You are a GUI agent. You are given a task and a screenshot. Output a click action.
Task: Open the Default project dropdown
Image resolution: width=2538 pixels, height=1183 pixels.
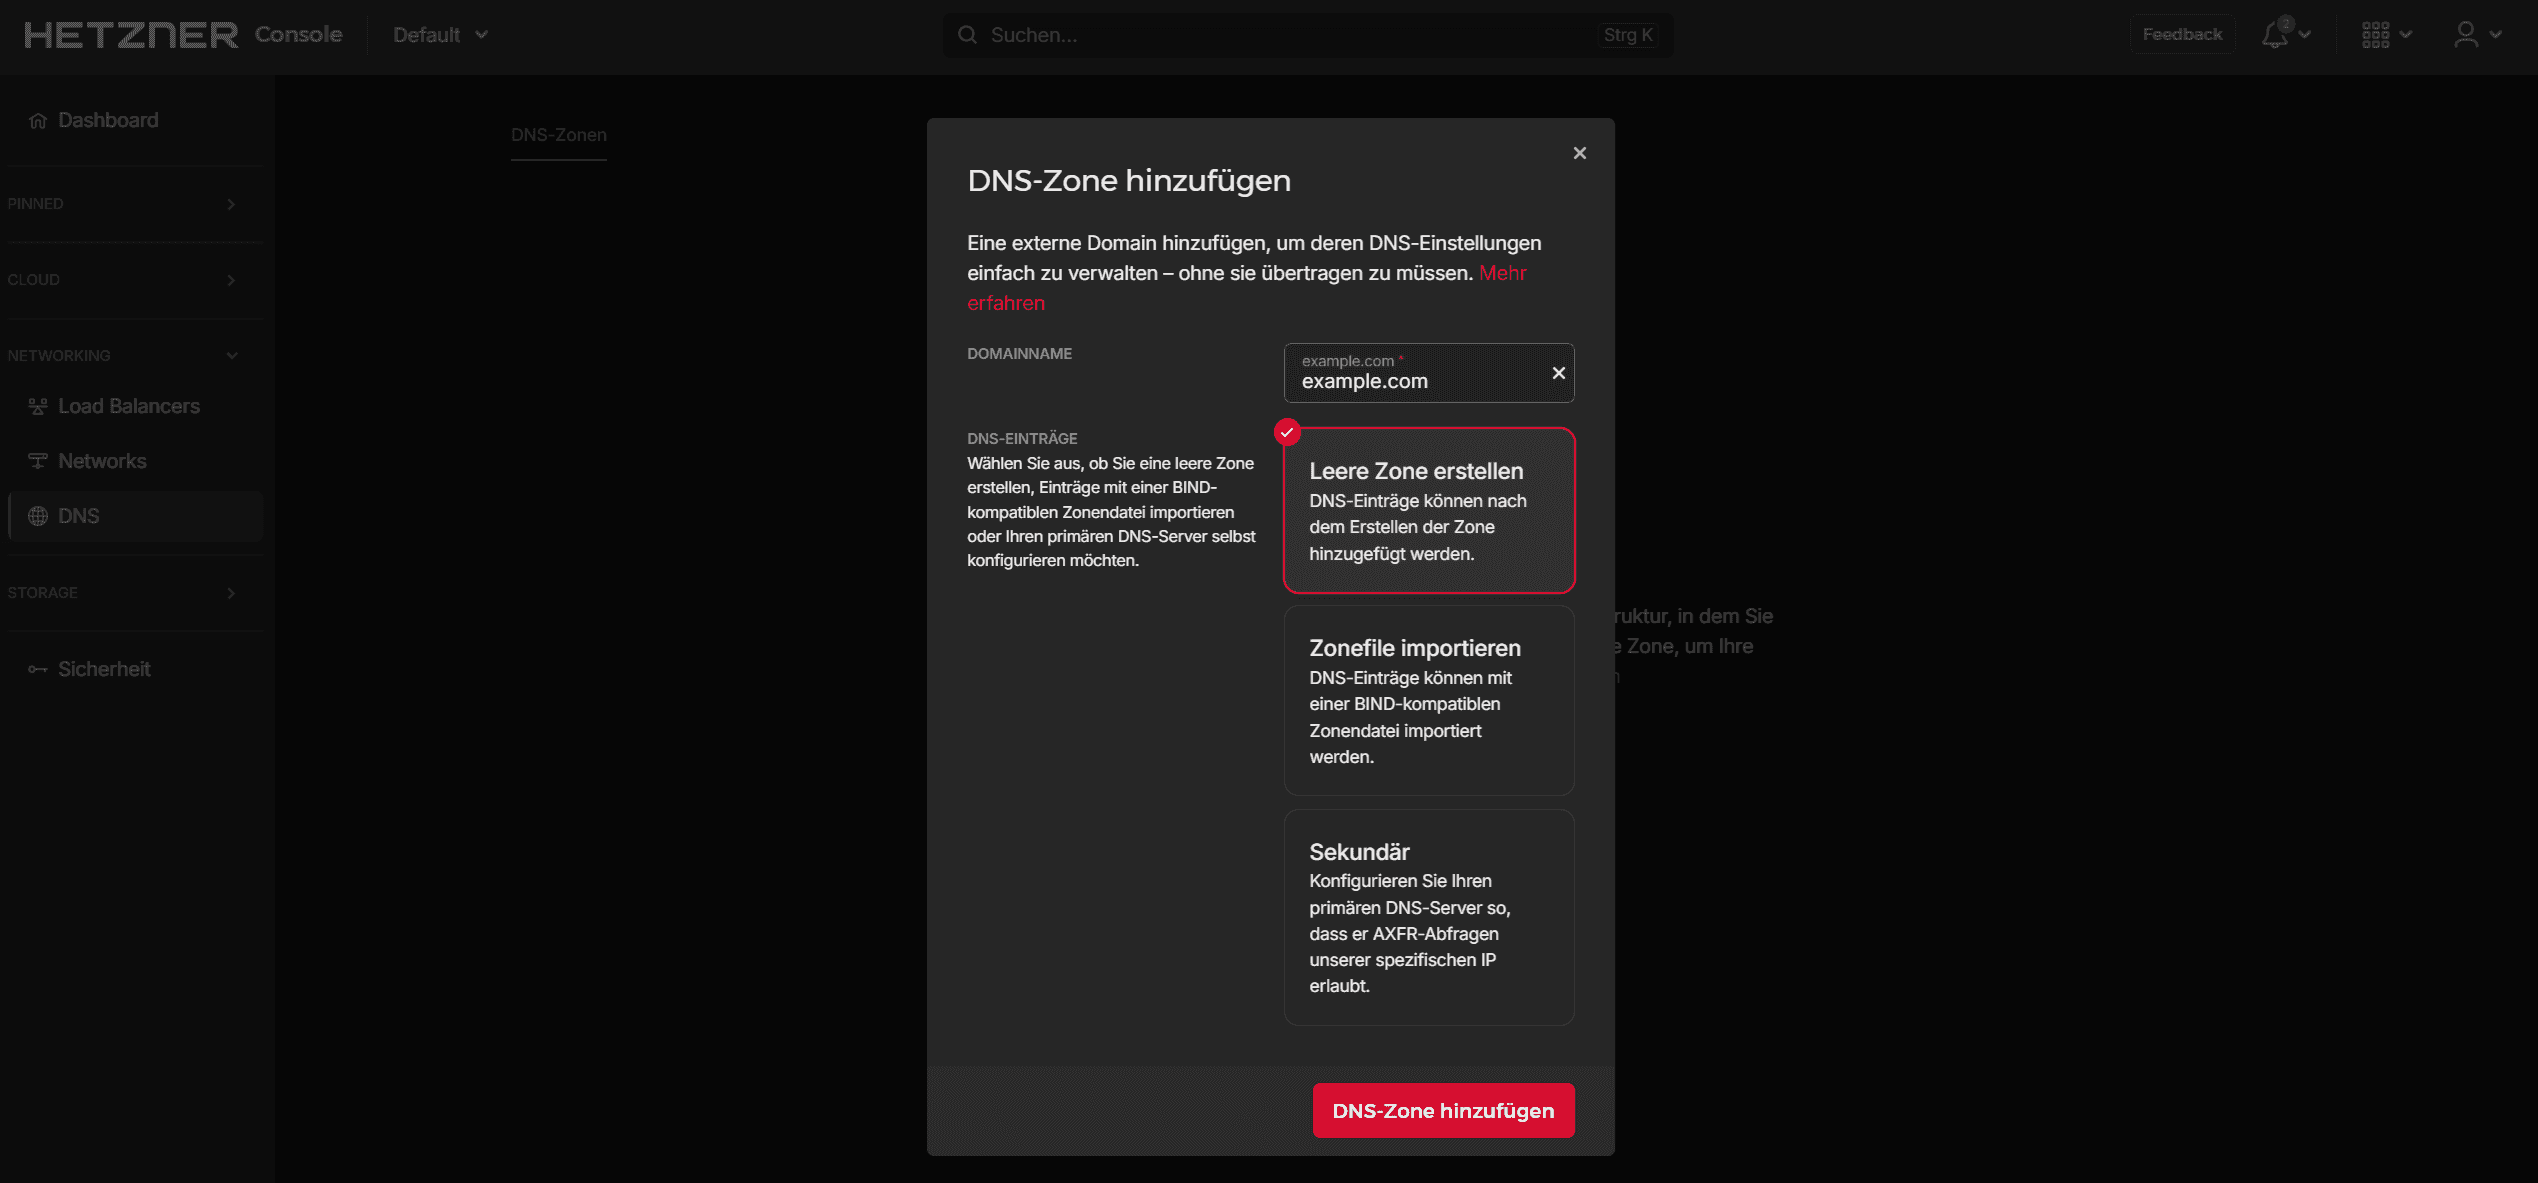440,35
